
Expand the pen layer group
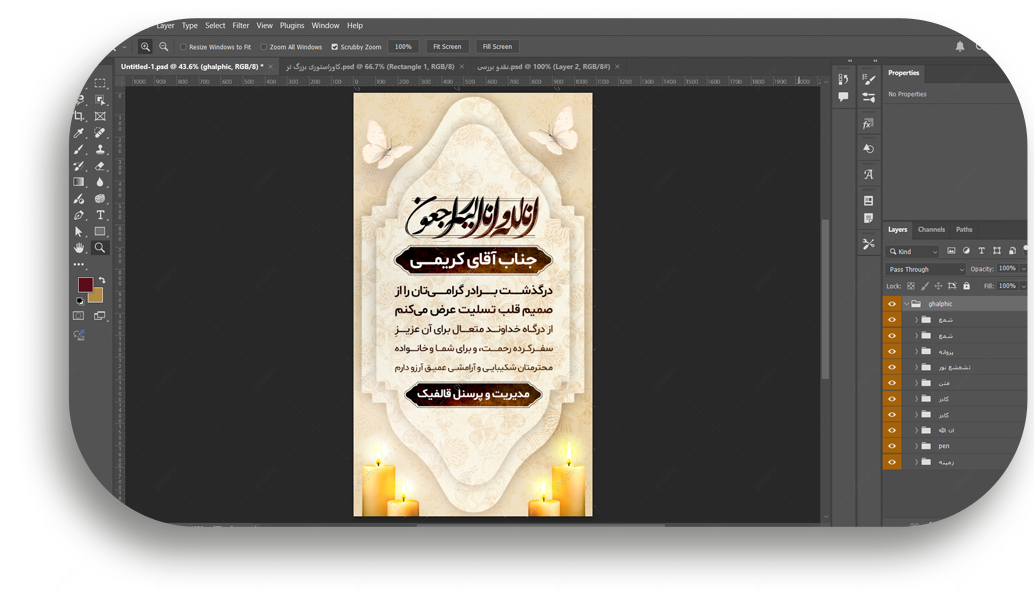click(916, 446)
